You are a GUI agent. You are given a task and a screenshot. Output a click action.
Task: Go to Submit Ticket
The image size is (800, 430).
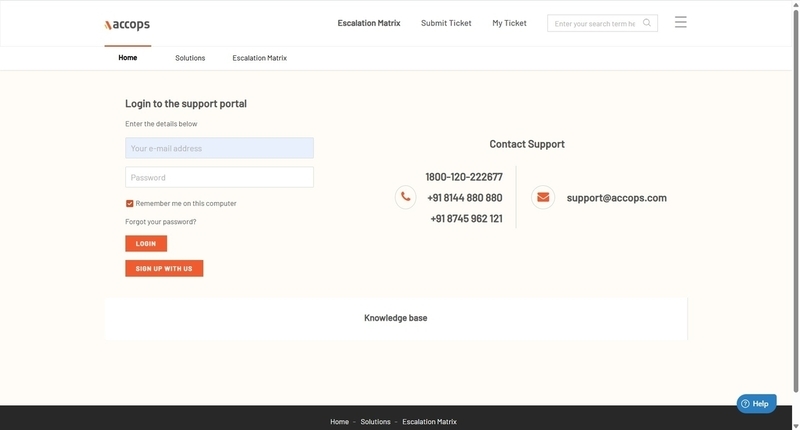coord(446,23)
